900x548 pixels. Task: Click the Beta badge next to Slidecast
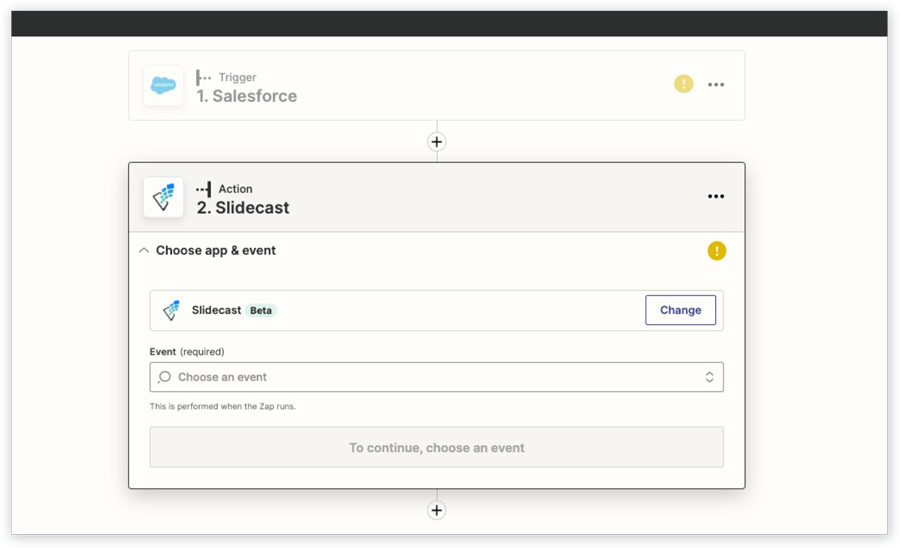coord(261,310)
